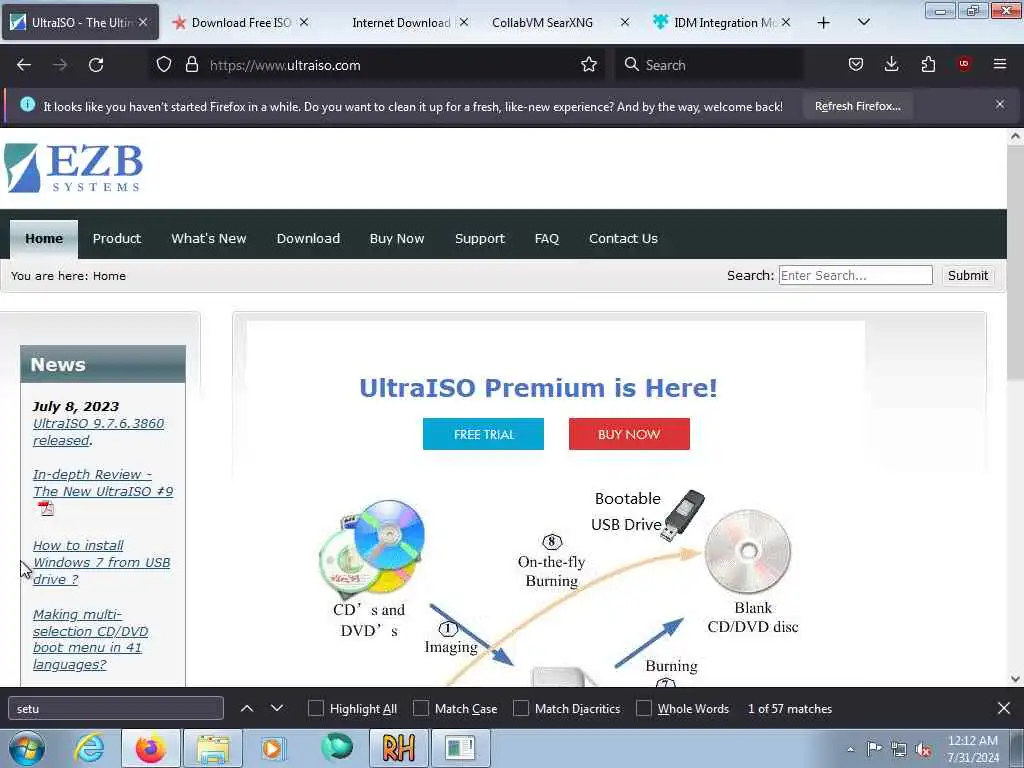The height and width of the screenshot is (768, 1024).
Task: Click the page vertical scrollbar thumb
Action: [1015, 261]
